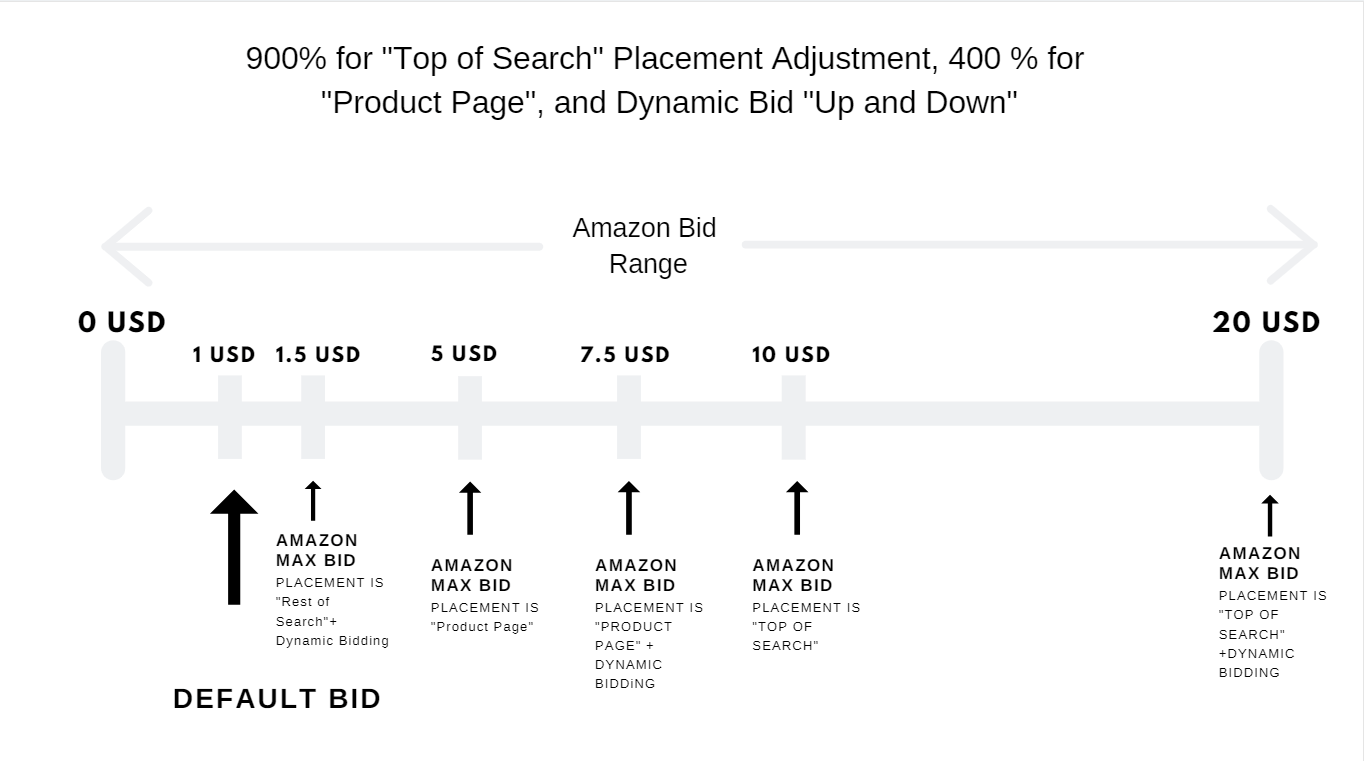Select the 1 USD tick marker
The image size is (1364, 761).
pos(230,417)
